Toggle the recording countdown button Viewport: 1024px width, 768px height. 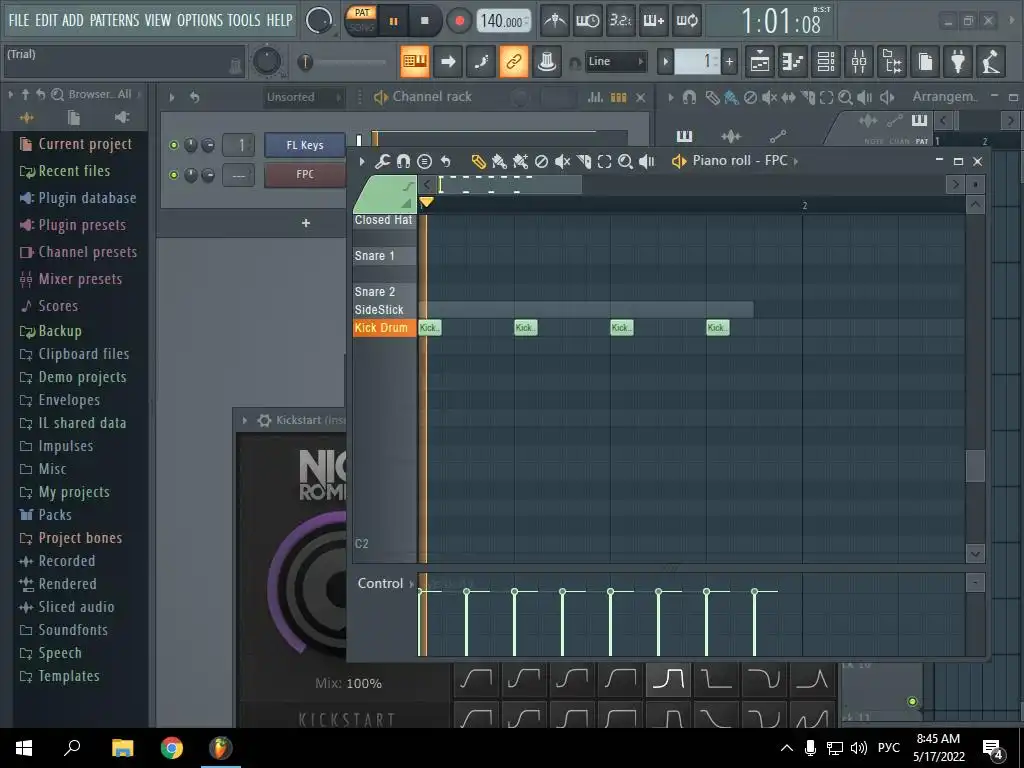tap(620, 21)
